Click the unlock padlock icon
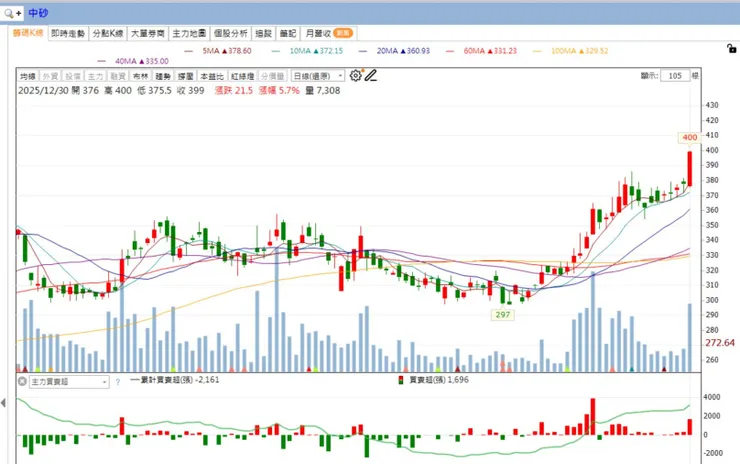Screen dimensions: 740x464 click(731, 48)
